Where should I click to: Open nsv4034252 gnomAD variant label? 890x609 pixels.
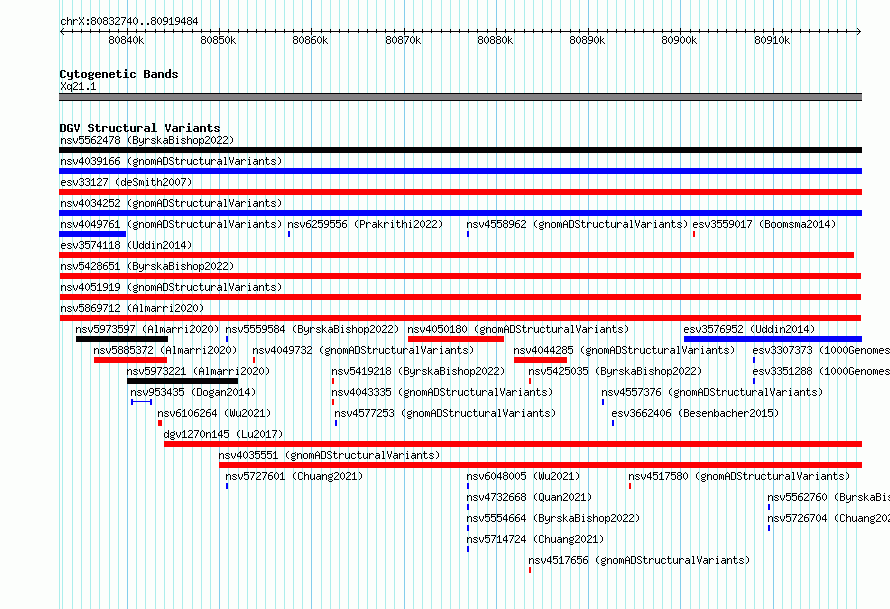click(x=171, y=203)
